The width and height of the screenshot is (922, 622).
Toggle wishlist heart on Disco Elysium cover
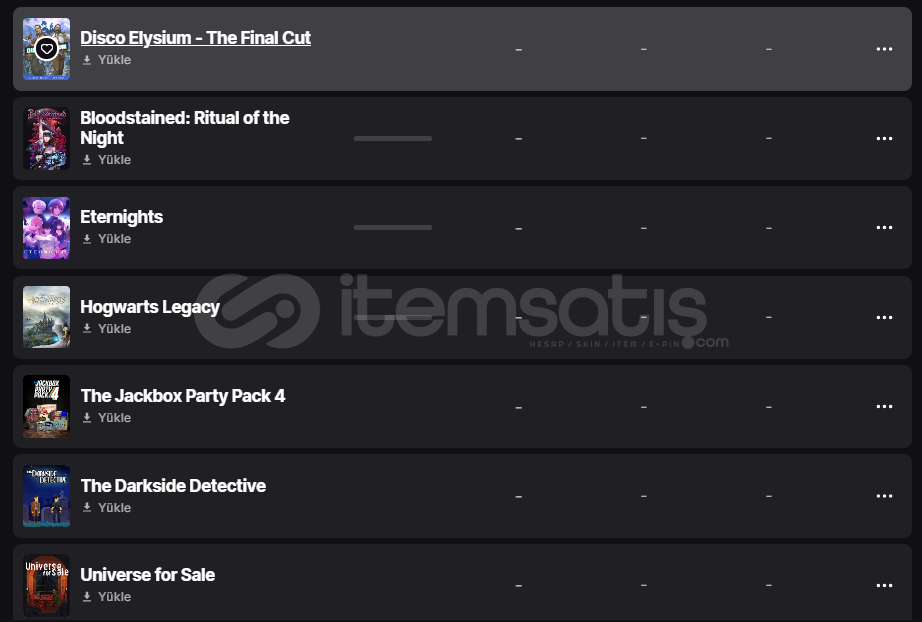pyautogui.click(x=46, y=48)
